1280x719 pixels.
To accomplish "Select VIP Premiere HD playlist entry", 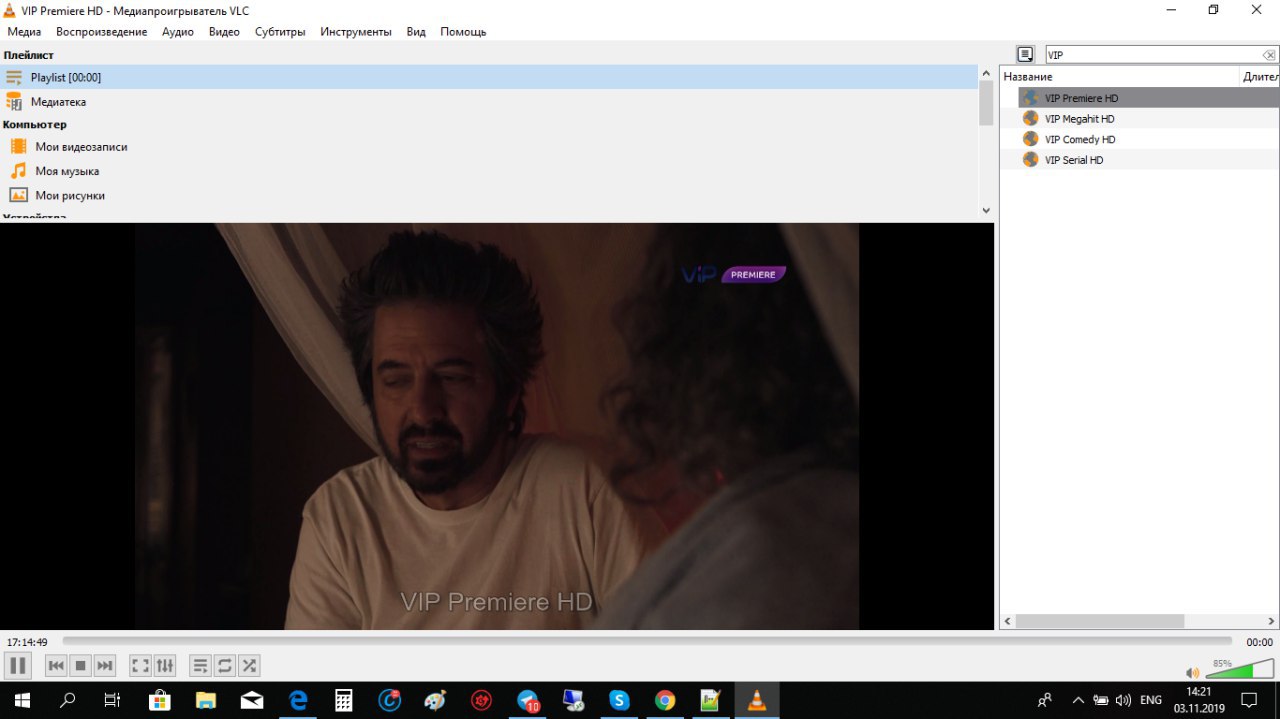I will (1149, 98).
